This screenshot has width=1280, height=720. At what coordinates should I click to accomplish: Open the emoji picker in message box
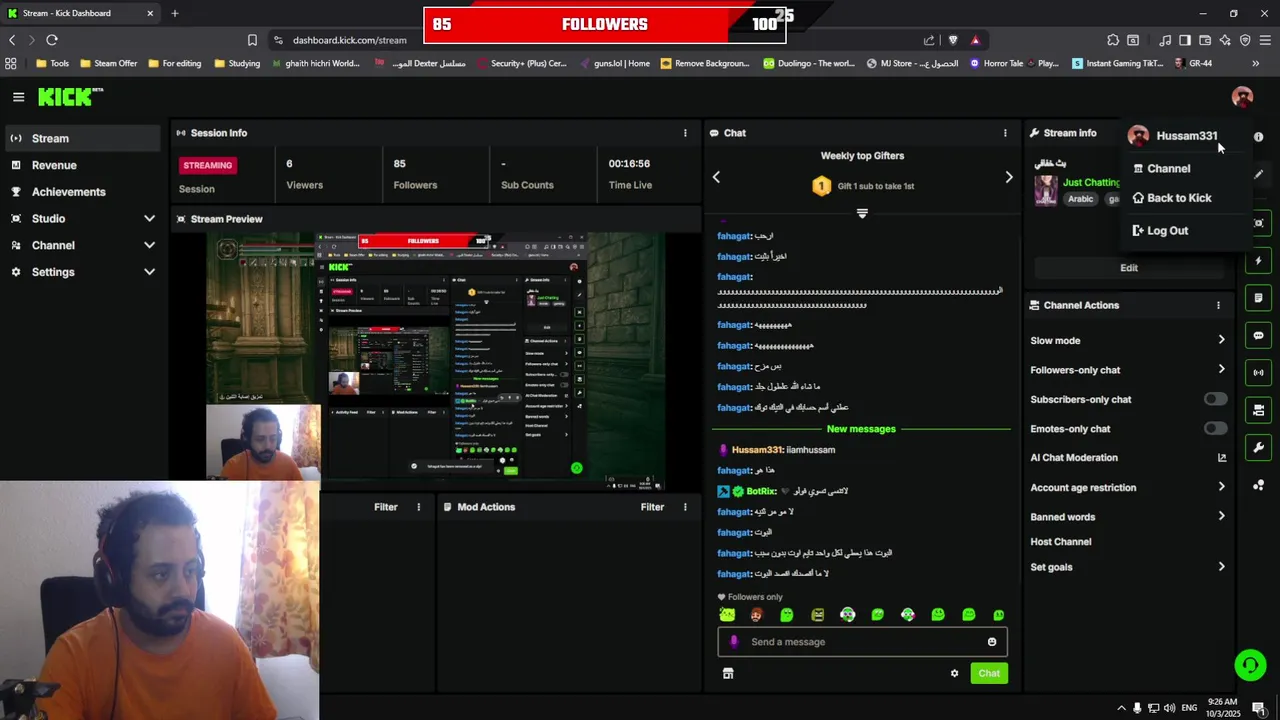(992, 642)
